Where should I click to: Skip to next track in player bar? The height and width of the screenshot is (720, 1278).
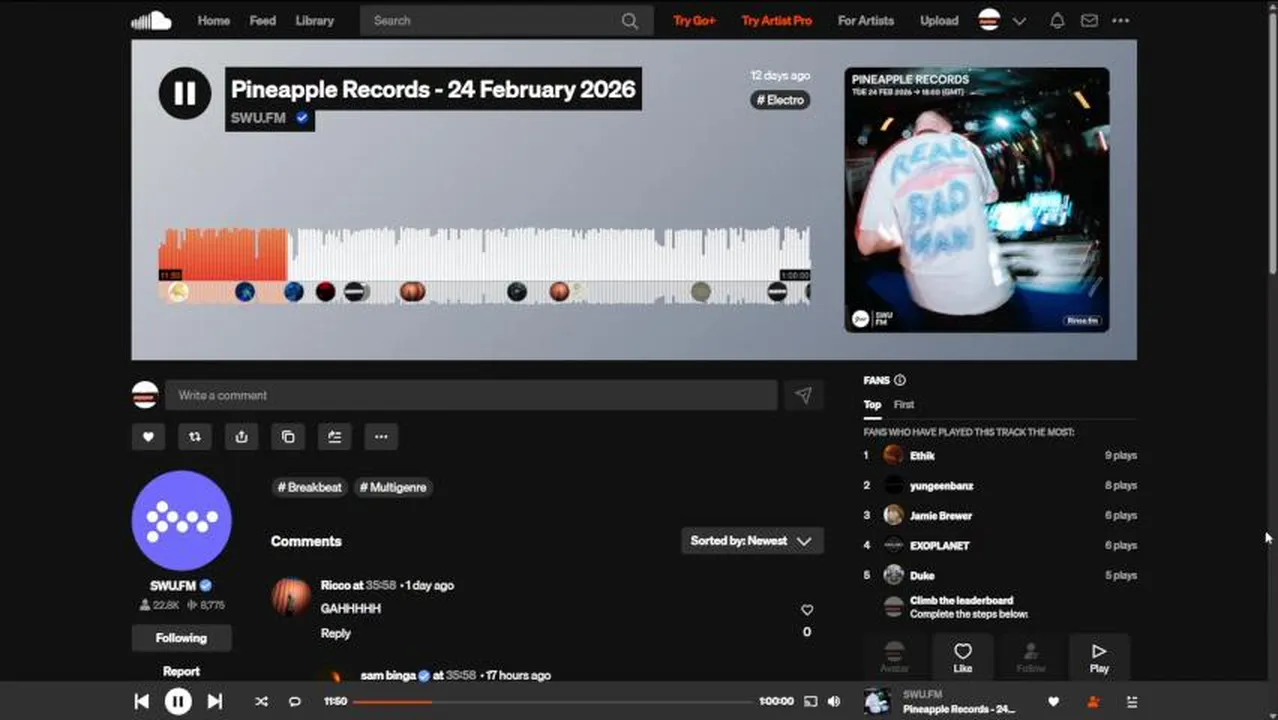(x=215, y=702)
